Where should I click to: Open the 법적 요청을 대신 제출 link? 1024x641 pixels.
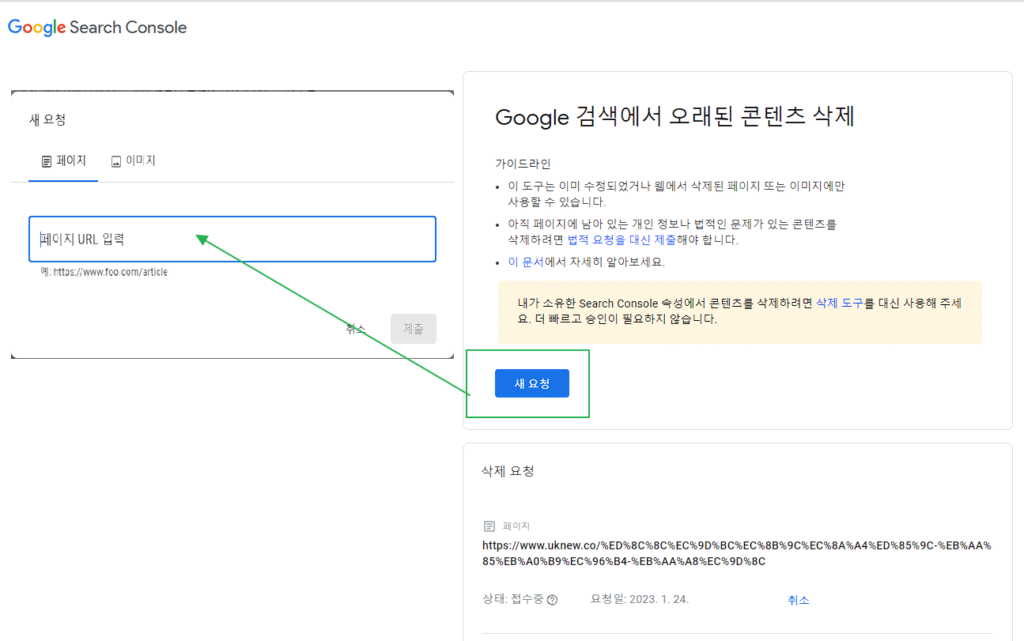pos(622,240)
